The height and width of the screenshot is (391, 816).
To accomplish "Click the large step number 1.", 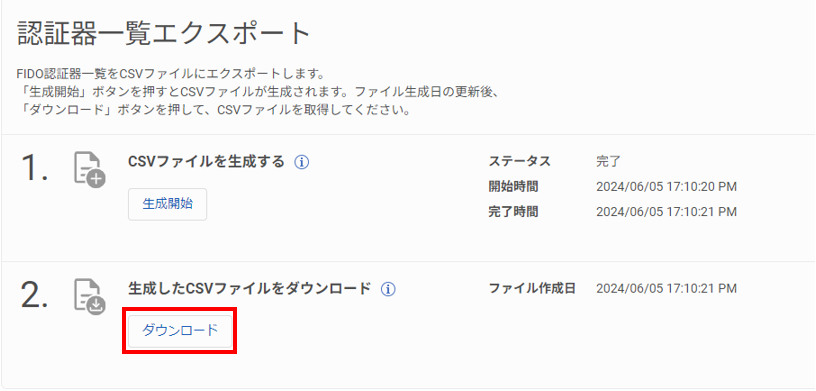I will coord(35,168).
